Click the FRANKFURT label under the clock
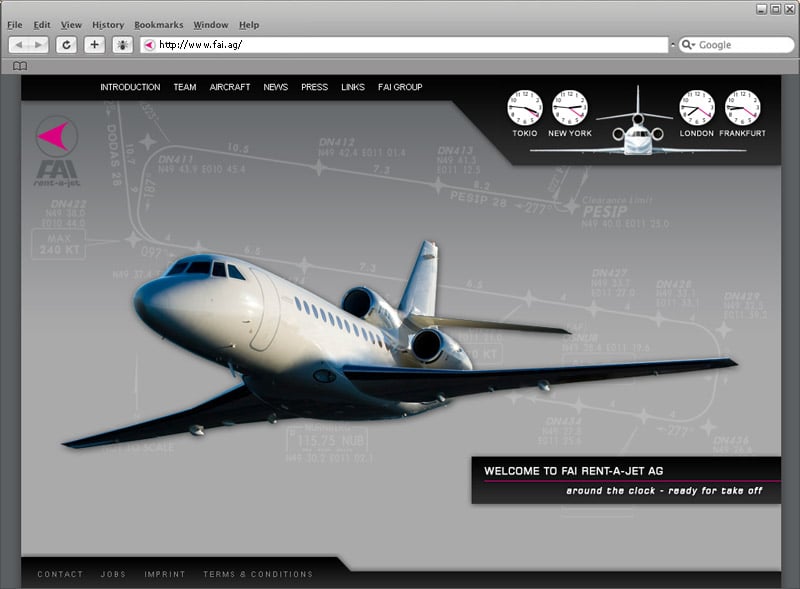This screenshot has width=800, height=589. tap(742, 133)
